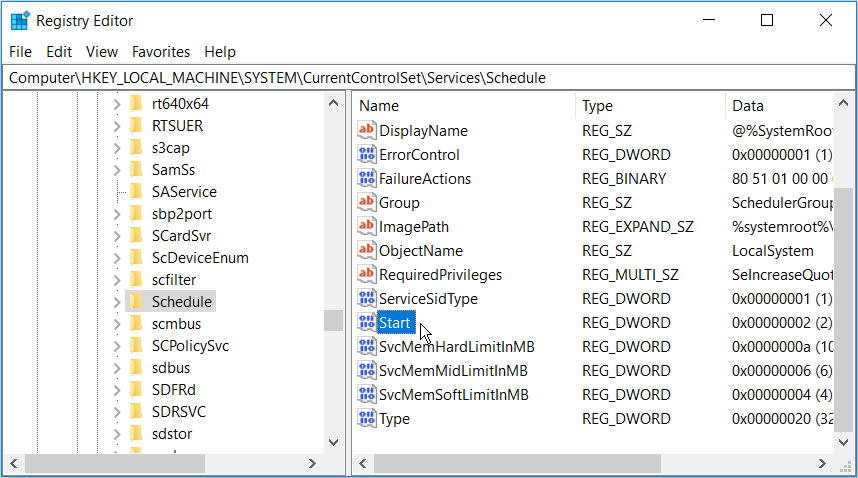The image size is (858, 478).
Task: Click the DisplayName string value icon
Action: pyautogui.click(x=366, y=131)
